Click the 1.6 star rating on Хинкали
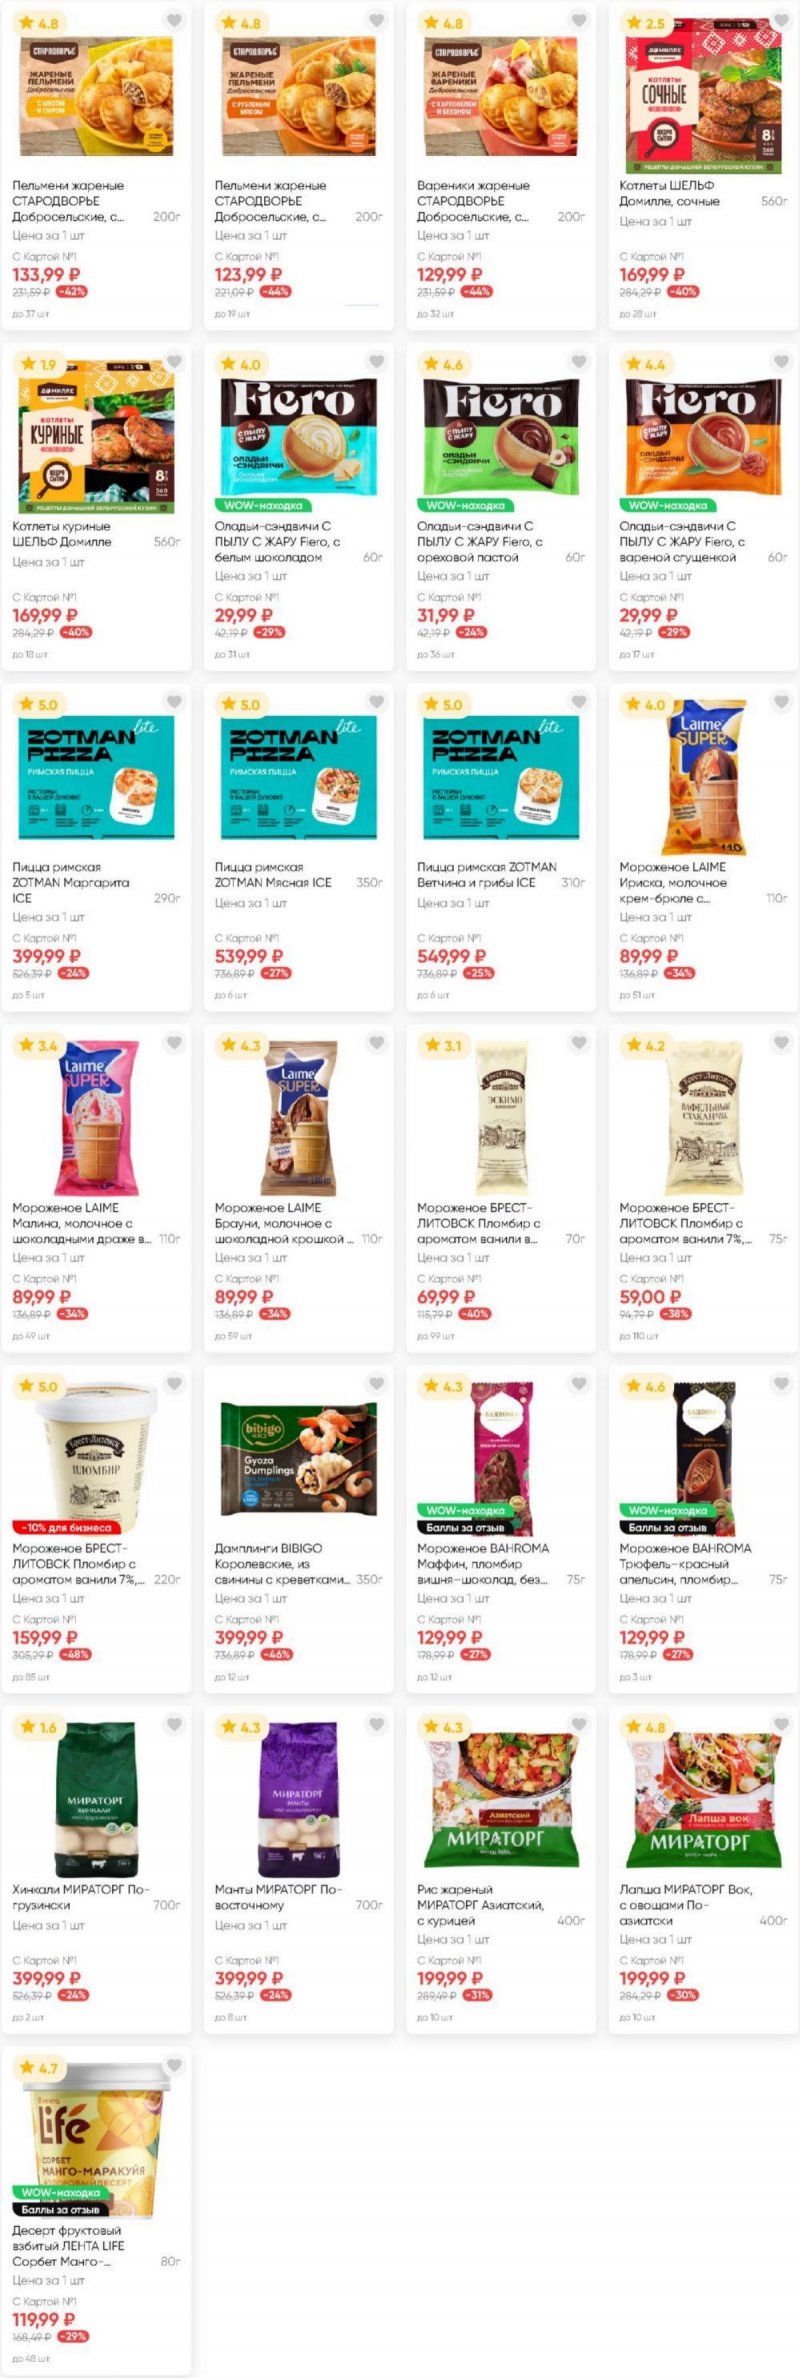 point(39,1726)
